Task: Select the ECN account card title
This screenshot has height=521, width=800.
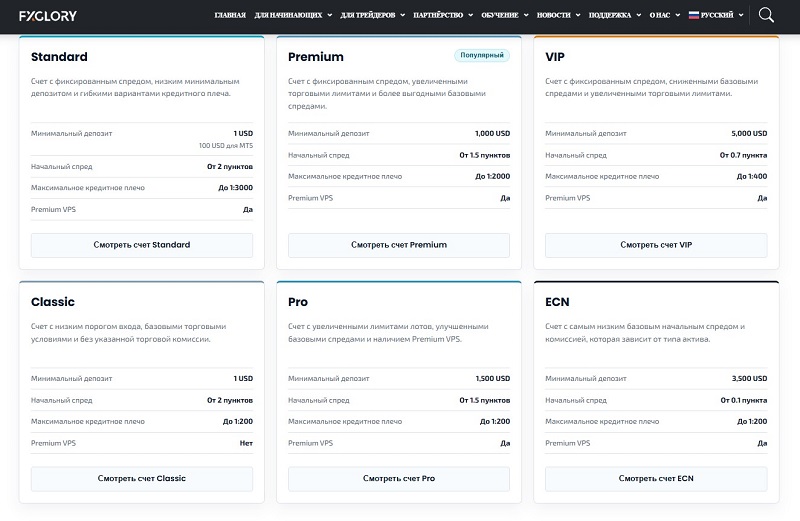Action: pos(557,302)
